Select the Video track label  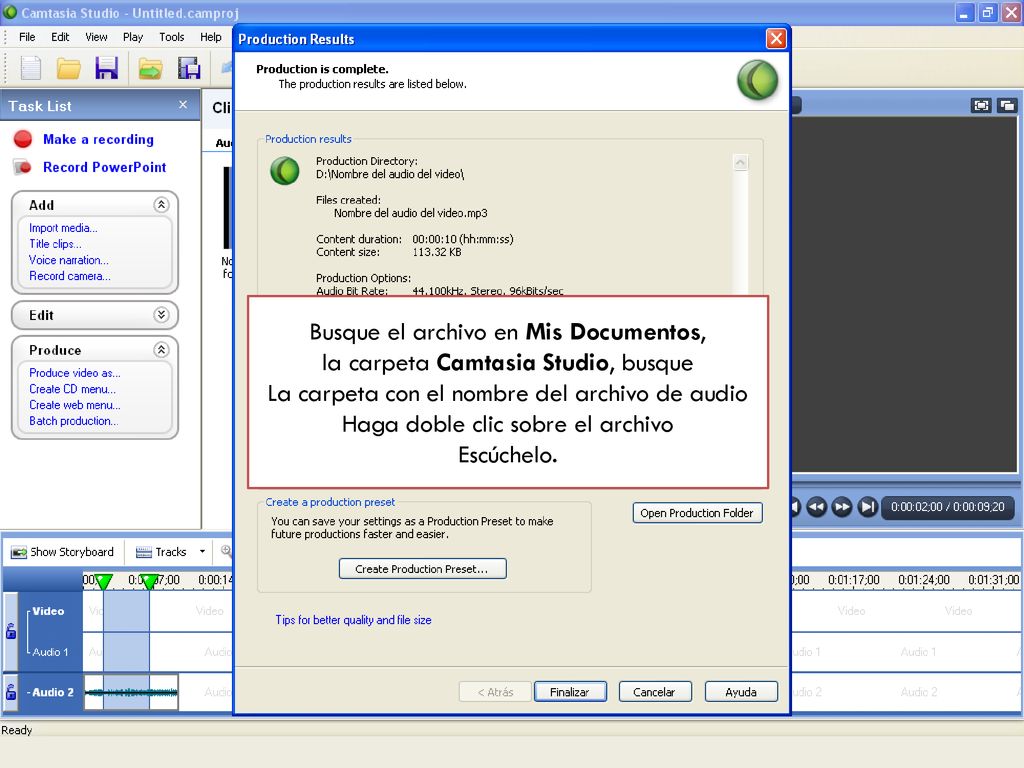coord(48,611)
